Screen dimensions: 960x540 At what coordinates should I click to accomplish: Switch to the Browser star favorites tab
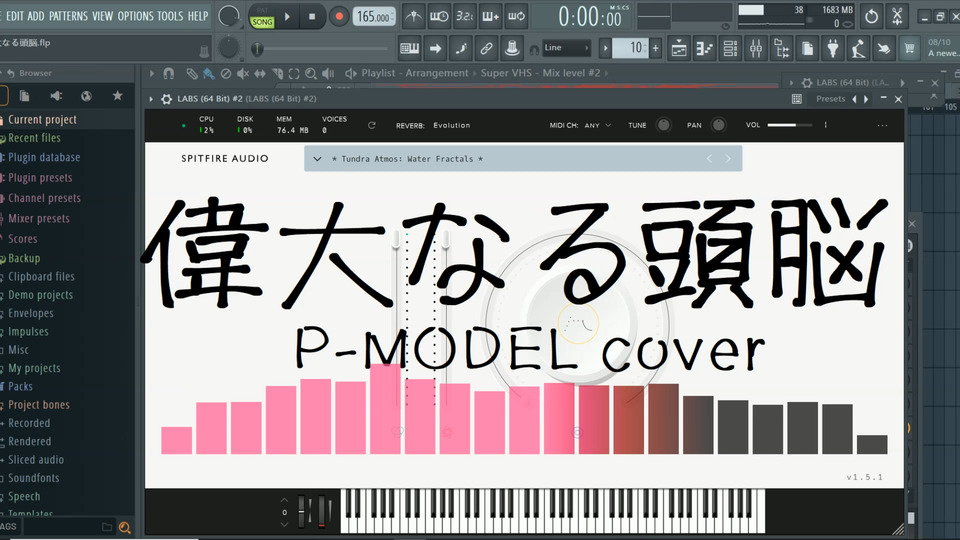(118, 96)
